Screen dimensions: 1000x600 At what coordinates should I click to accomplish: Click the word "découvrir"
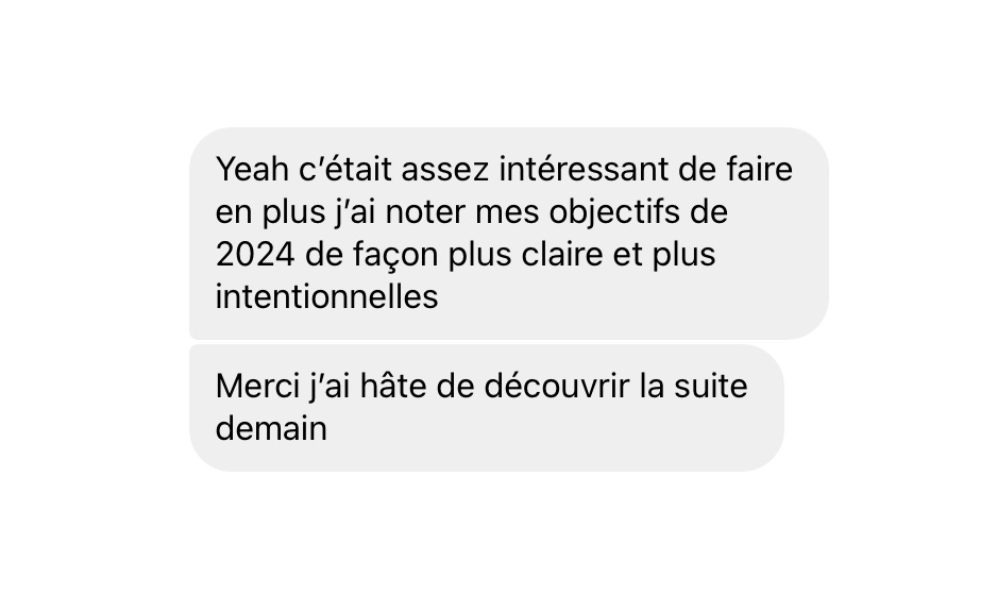[557, 386]
